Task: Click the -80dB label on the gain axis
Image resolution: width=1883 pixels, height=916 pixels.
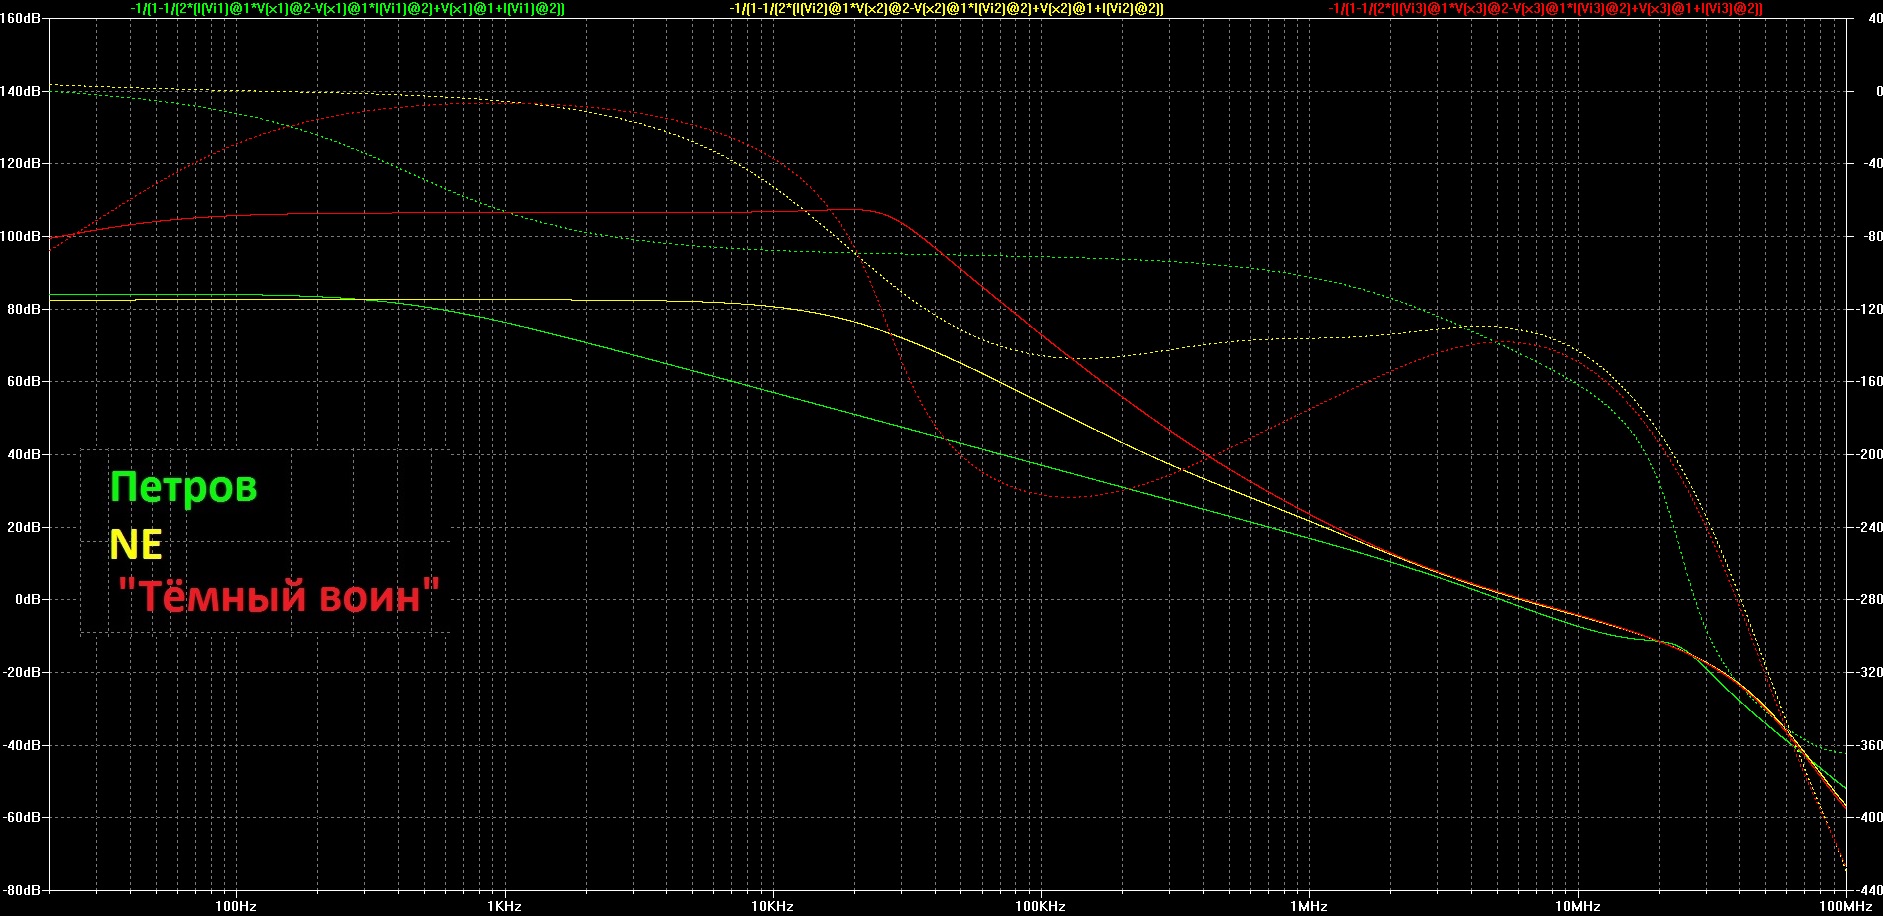Action: (x=22, y=890)
